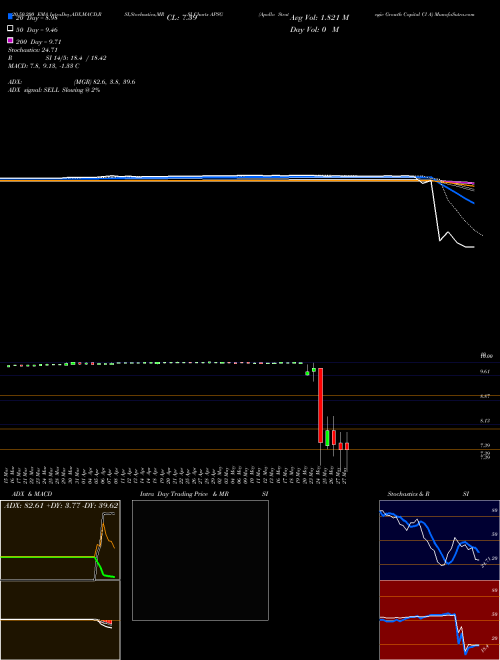The width and height of the screenshot is (500, 660).
Task: Click the MACD histogram lower panel
Action: 60,620
